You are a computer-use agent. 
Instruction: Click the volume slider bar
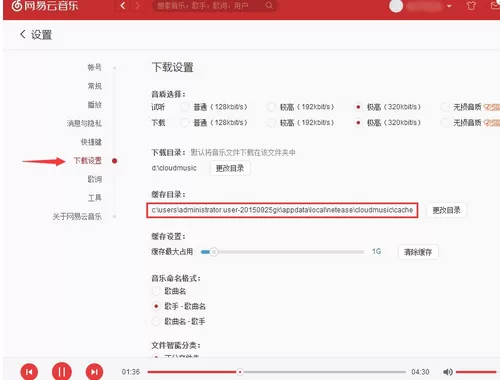[x=476, y=372]
